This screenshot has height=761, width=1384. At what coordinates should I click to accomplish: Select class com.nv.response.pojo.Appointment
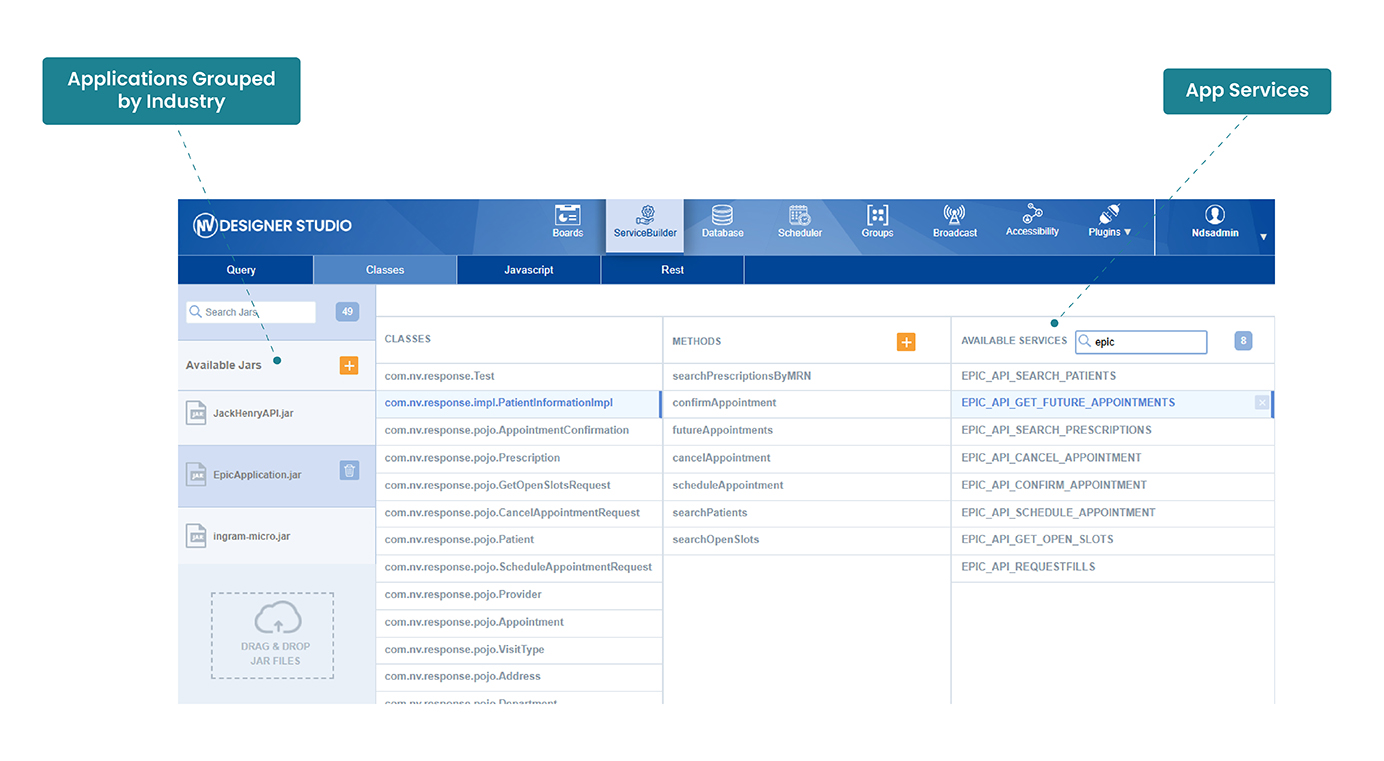click(x=519, y=622)
